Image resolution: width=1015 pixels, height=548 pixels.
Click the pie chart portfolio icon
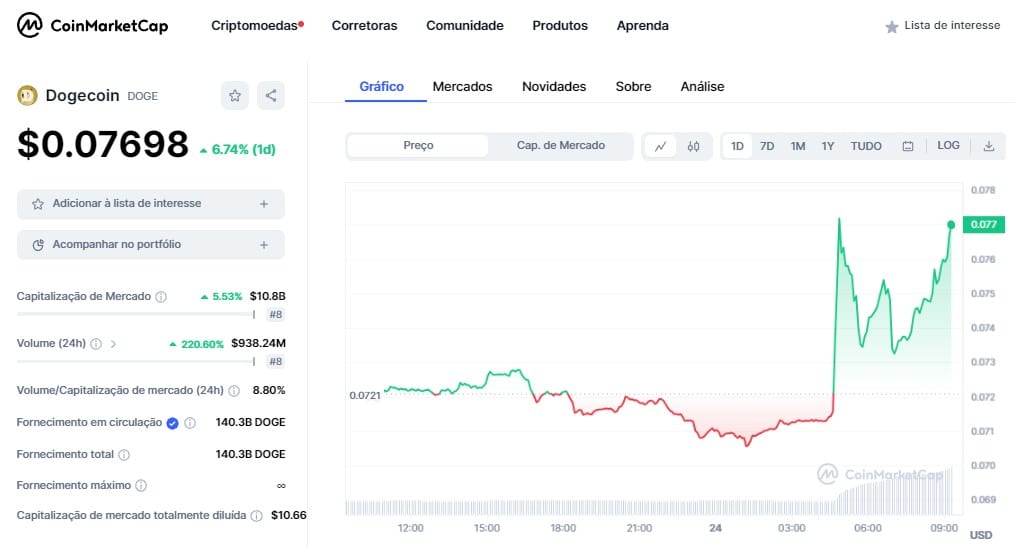[38, 245]
